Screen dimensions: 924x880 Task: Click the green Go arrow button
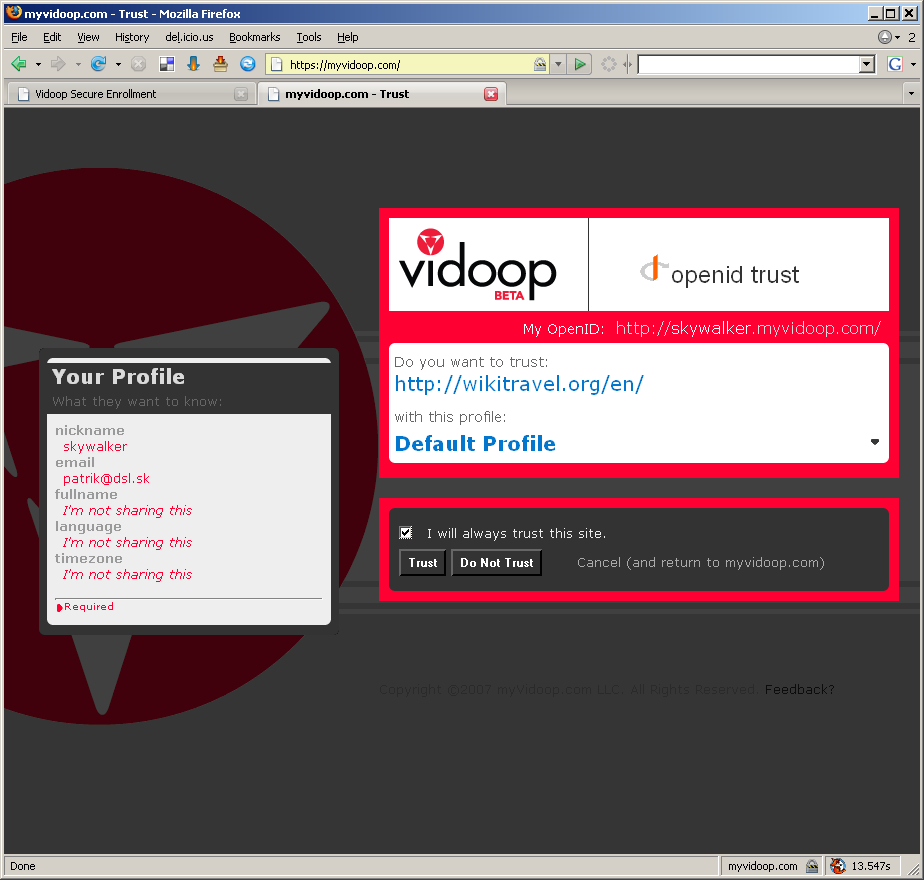[x=580, y=64]
